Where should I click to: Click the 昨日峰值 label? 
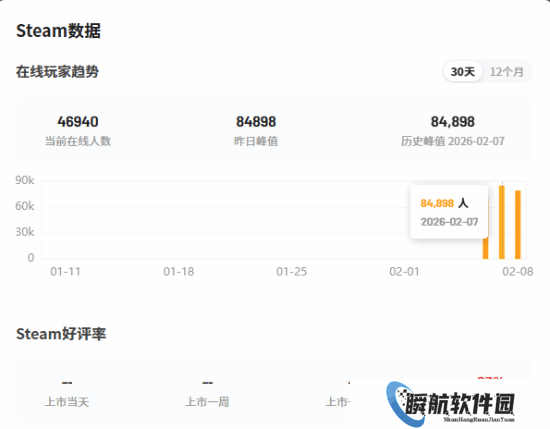coord(256,141)
